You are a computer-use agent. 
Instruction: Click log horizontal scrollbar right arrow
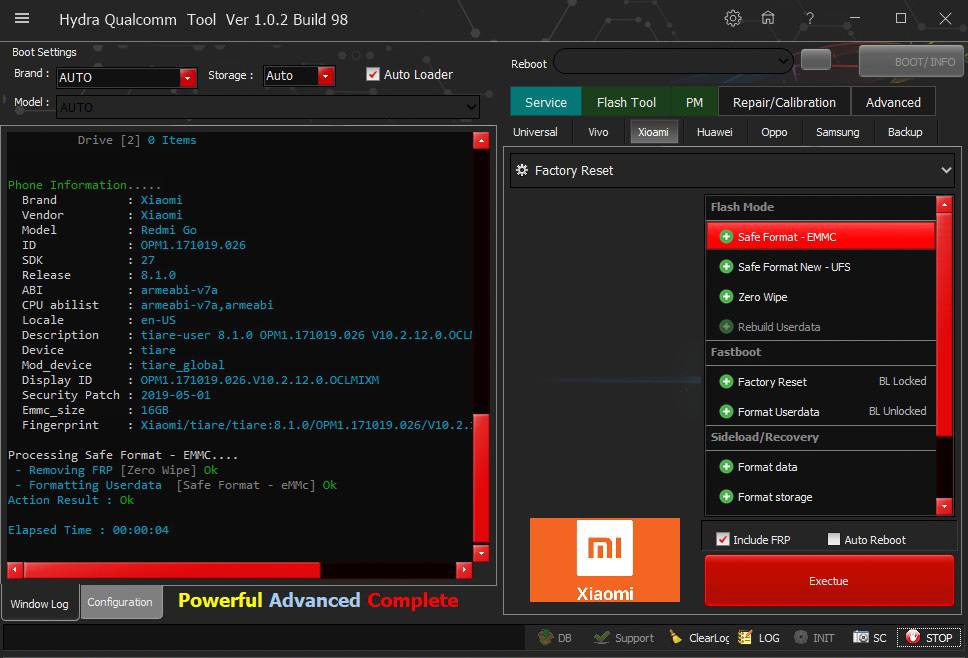point(464,570)
